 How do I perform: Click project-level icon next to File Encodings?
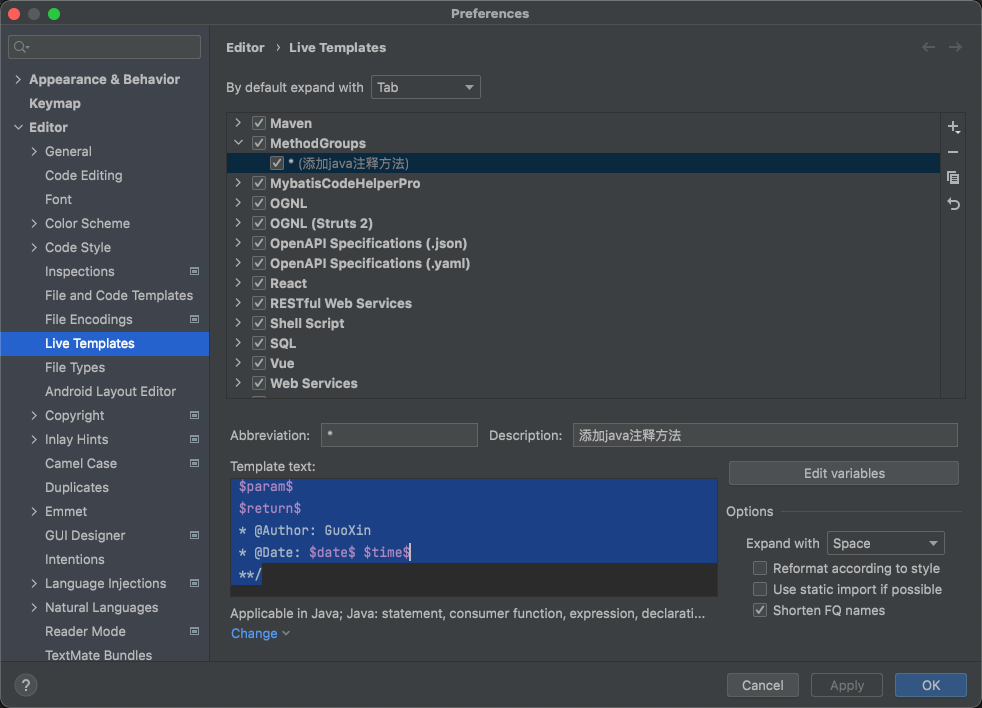pyautogui.click(x=194, y=320)
